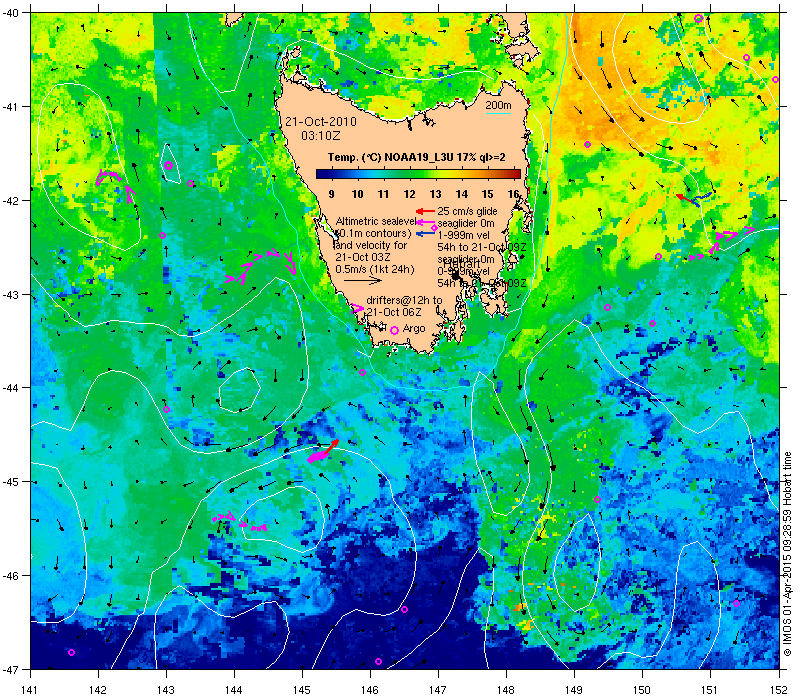Image resolution: width=800 pixels, height=700 pixels.
Task: Click the 146 longitude axis label
Action: [370, 690]
